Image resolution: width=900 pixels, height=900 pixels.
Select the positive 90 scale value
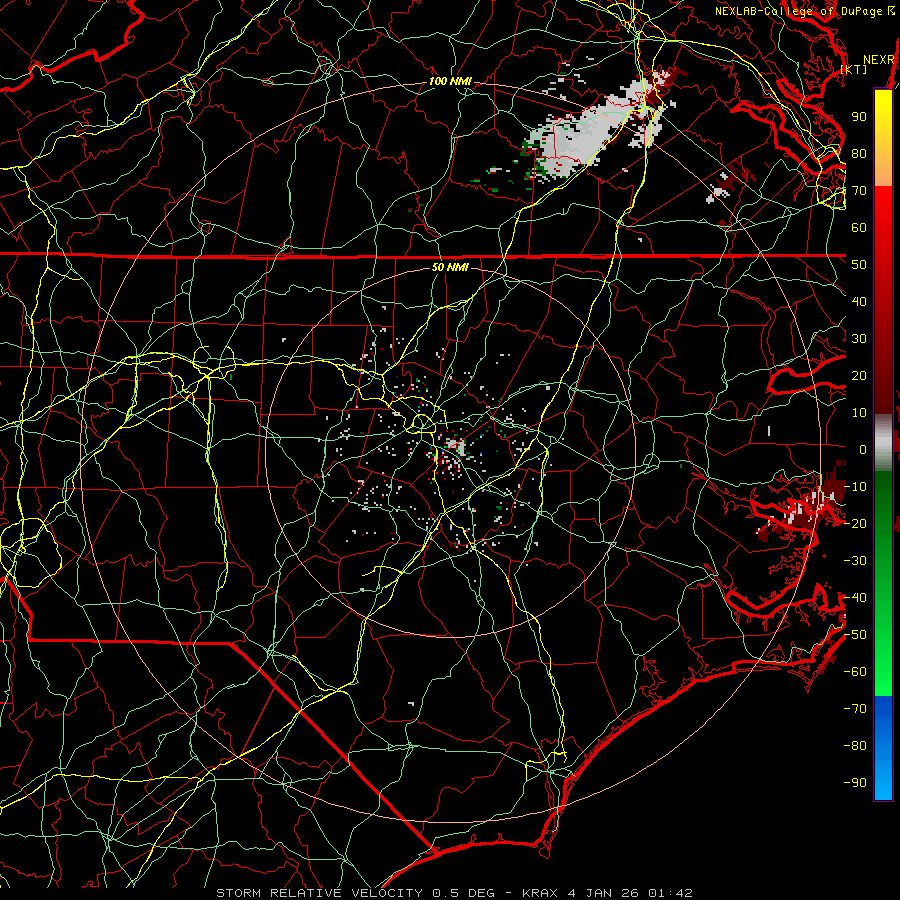pos(859,117)
